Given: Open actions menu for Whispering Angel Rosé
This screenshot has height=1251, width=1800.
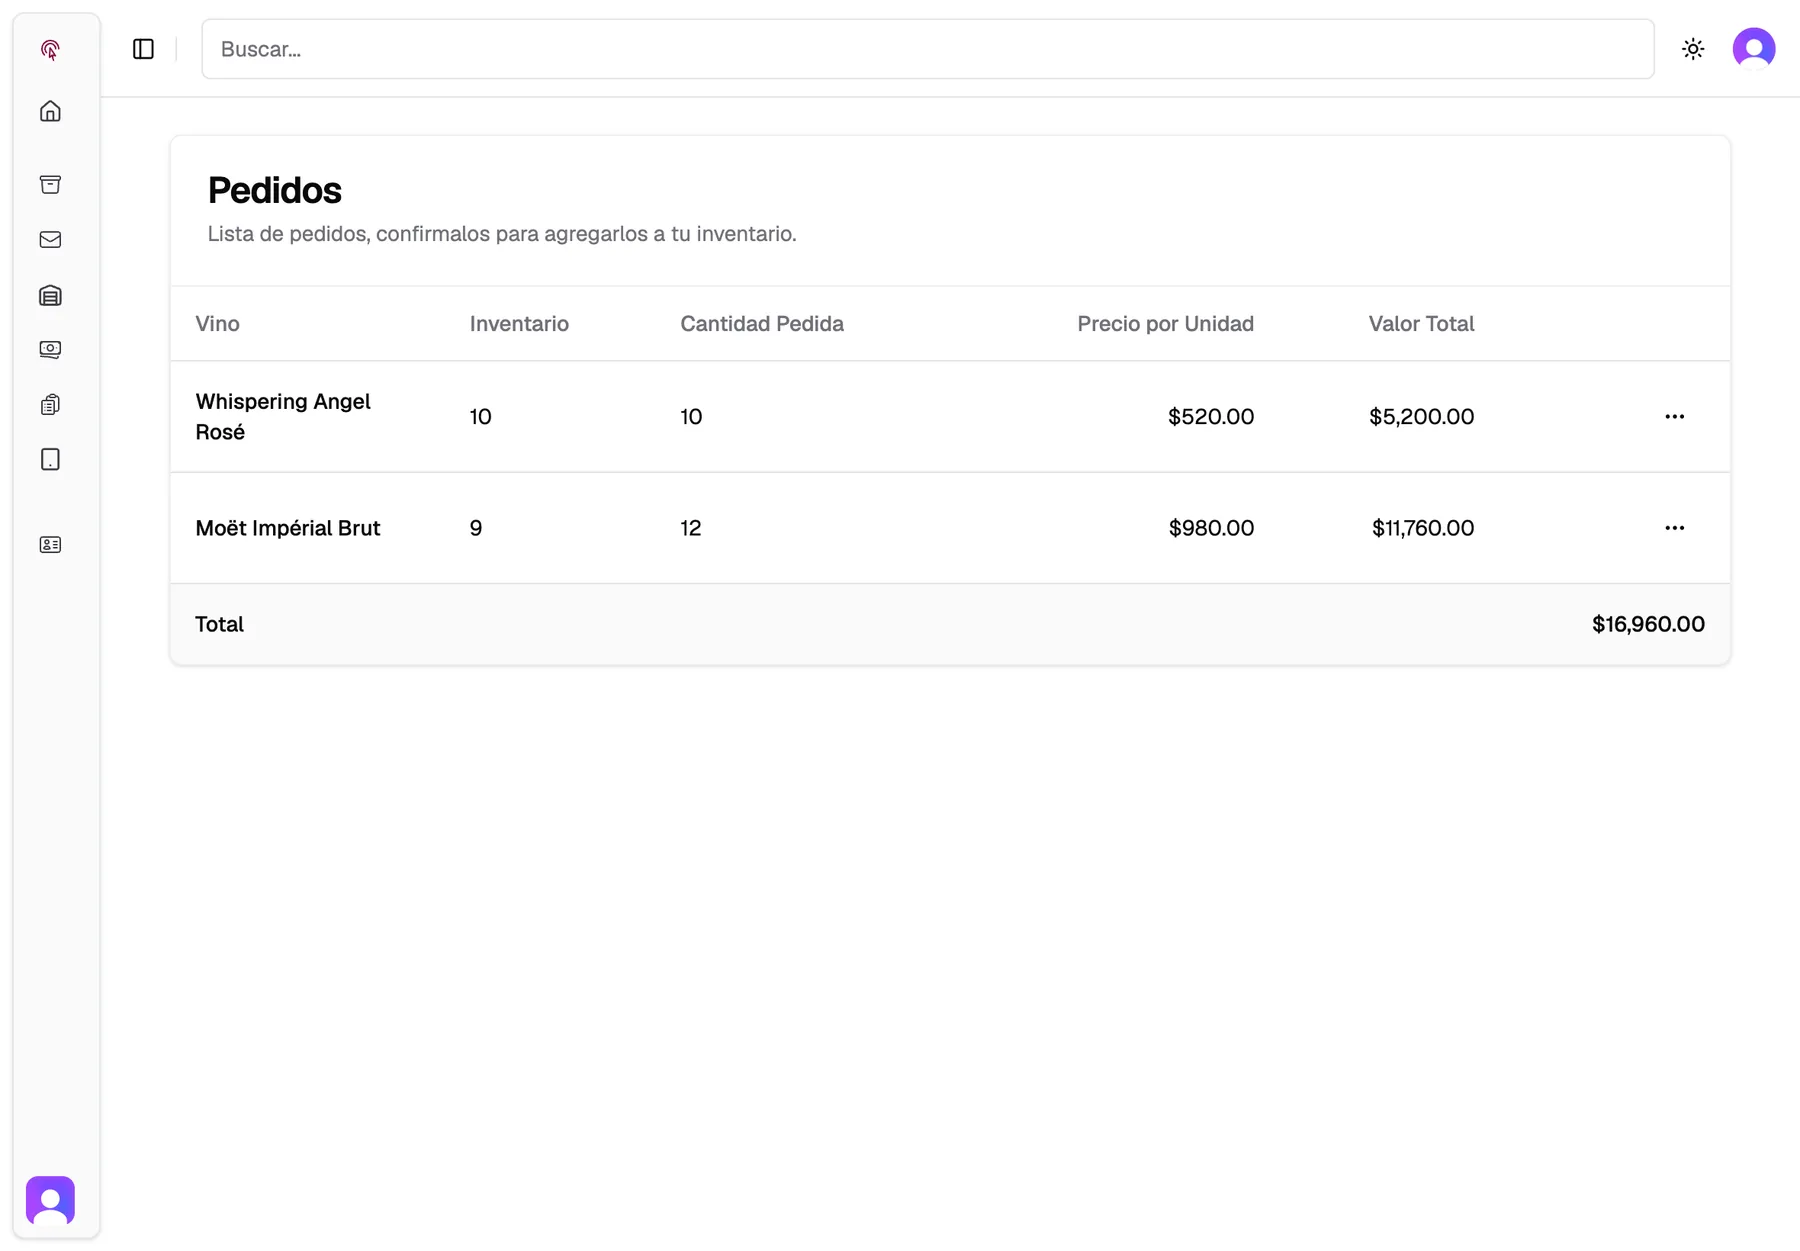Looking at the screenshot, I should click(1675, 416).
